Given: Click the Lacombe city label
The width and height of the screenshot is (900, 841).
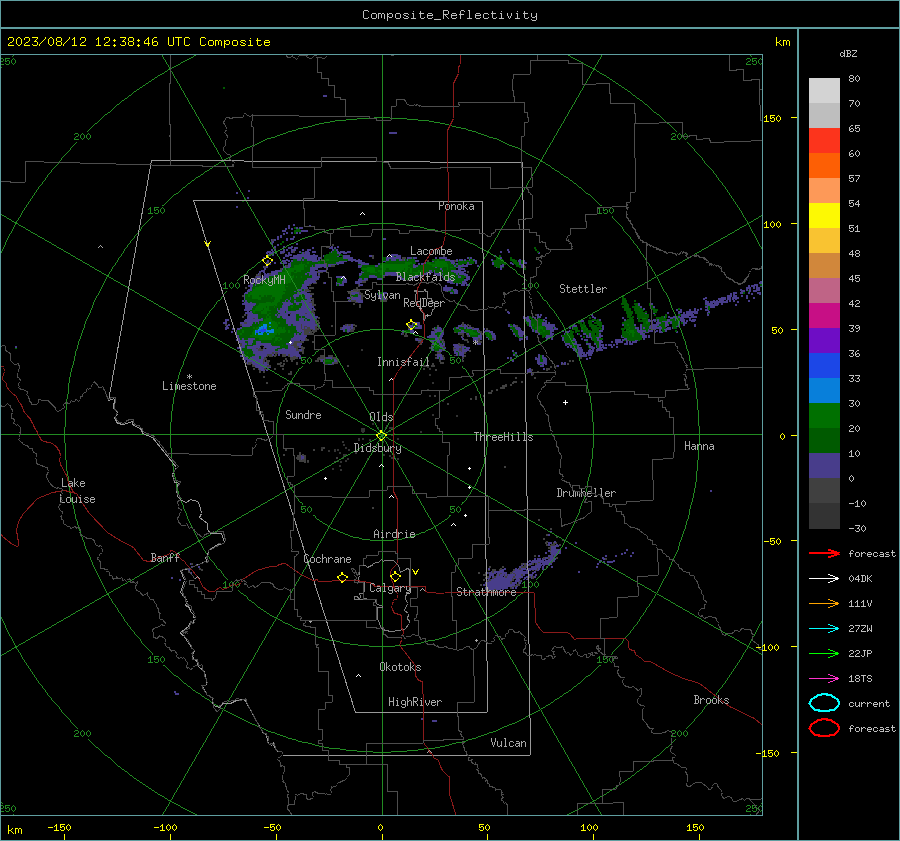Looking at the screenshot, I should click(431, 251).
